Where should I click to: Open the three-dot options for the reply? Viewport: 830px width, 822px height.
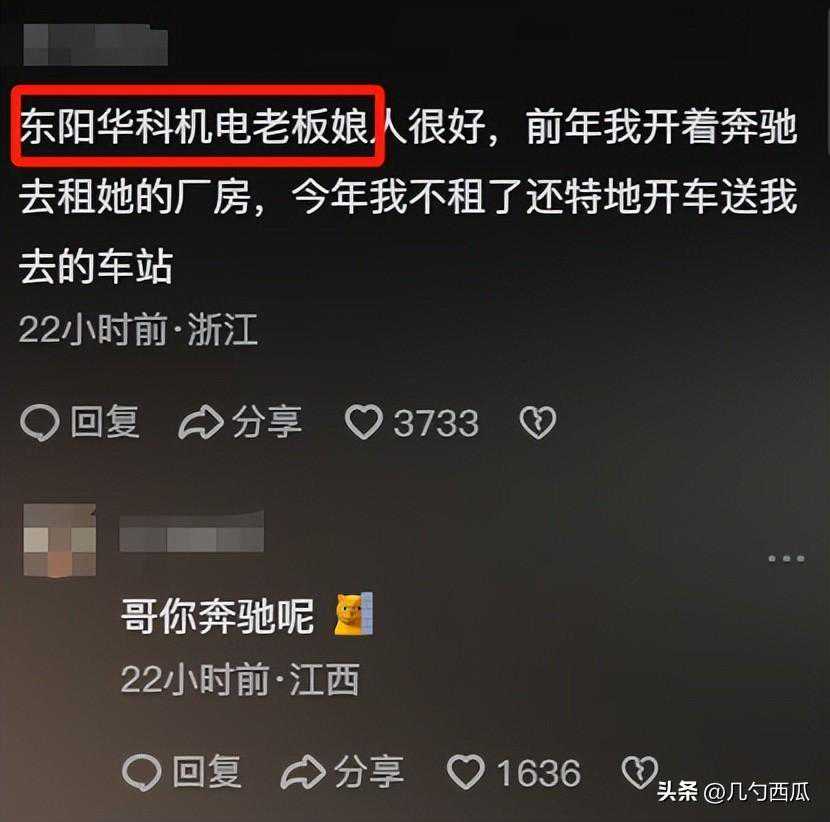coord(787,558)
